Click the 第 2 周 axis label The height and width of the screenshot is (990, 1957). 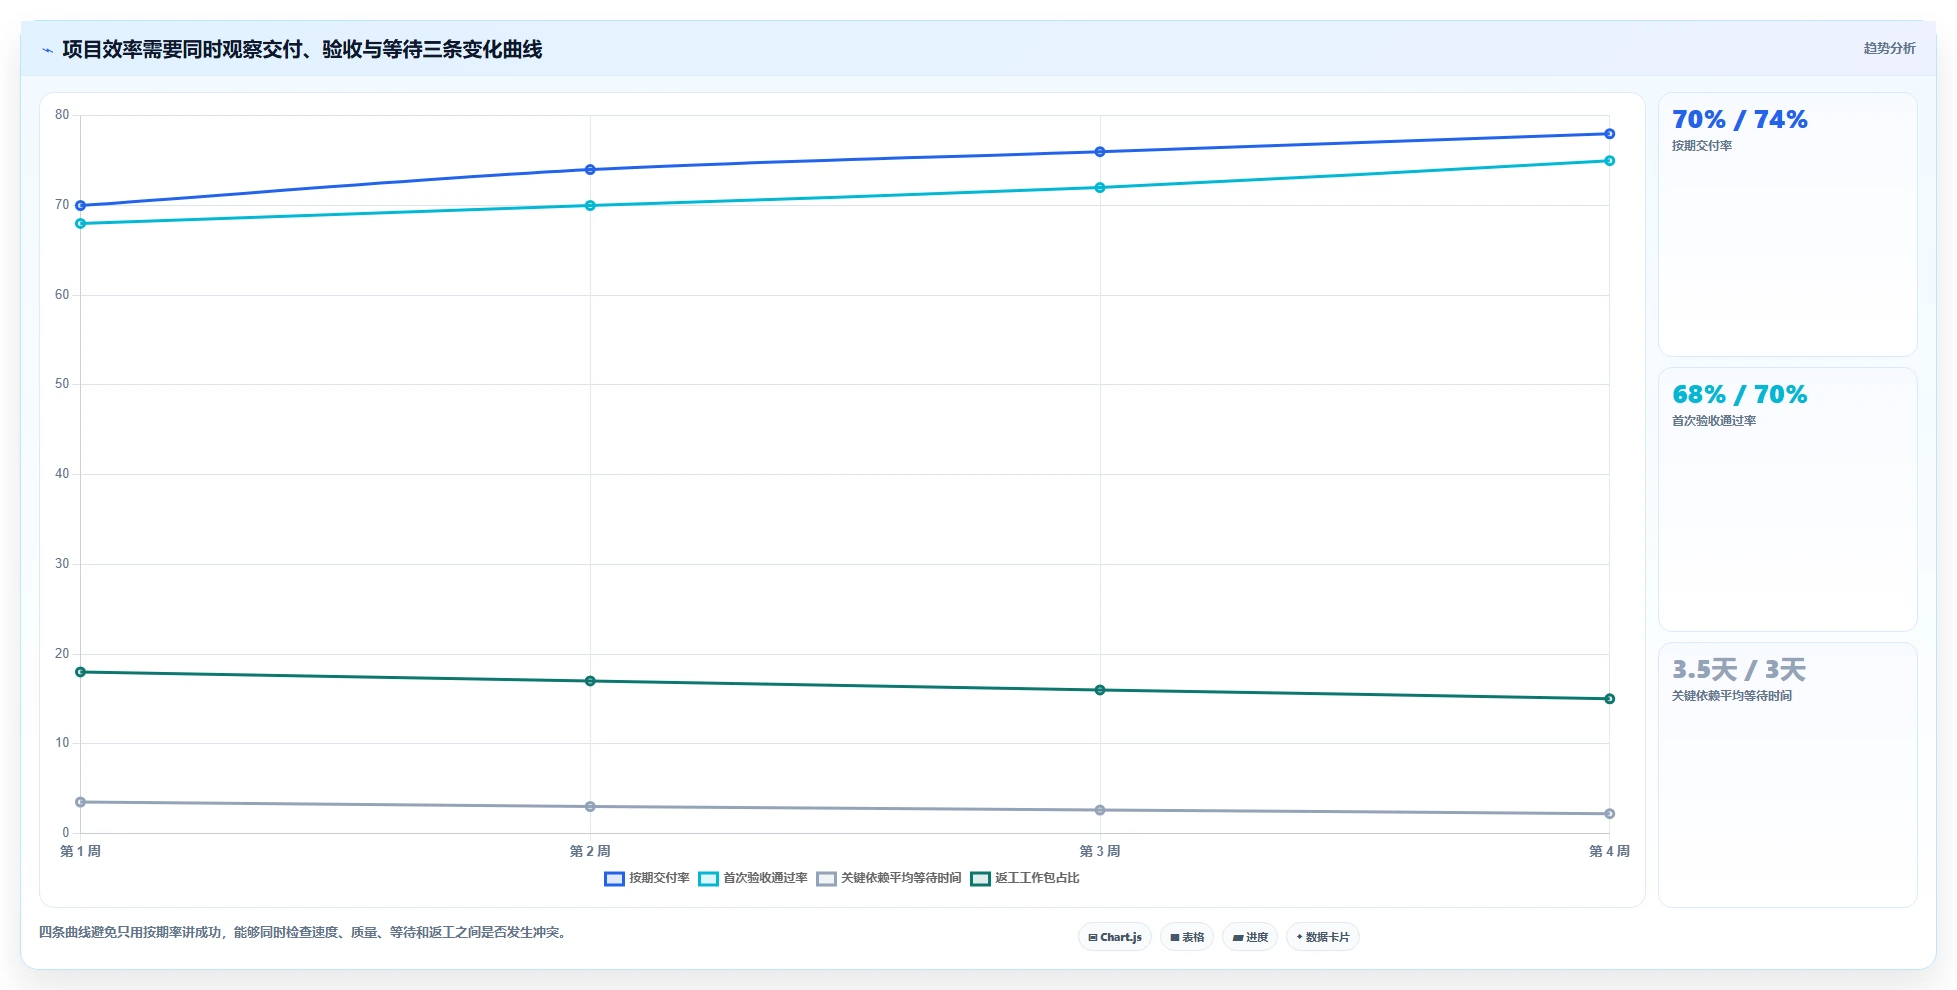590,851
